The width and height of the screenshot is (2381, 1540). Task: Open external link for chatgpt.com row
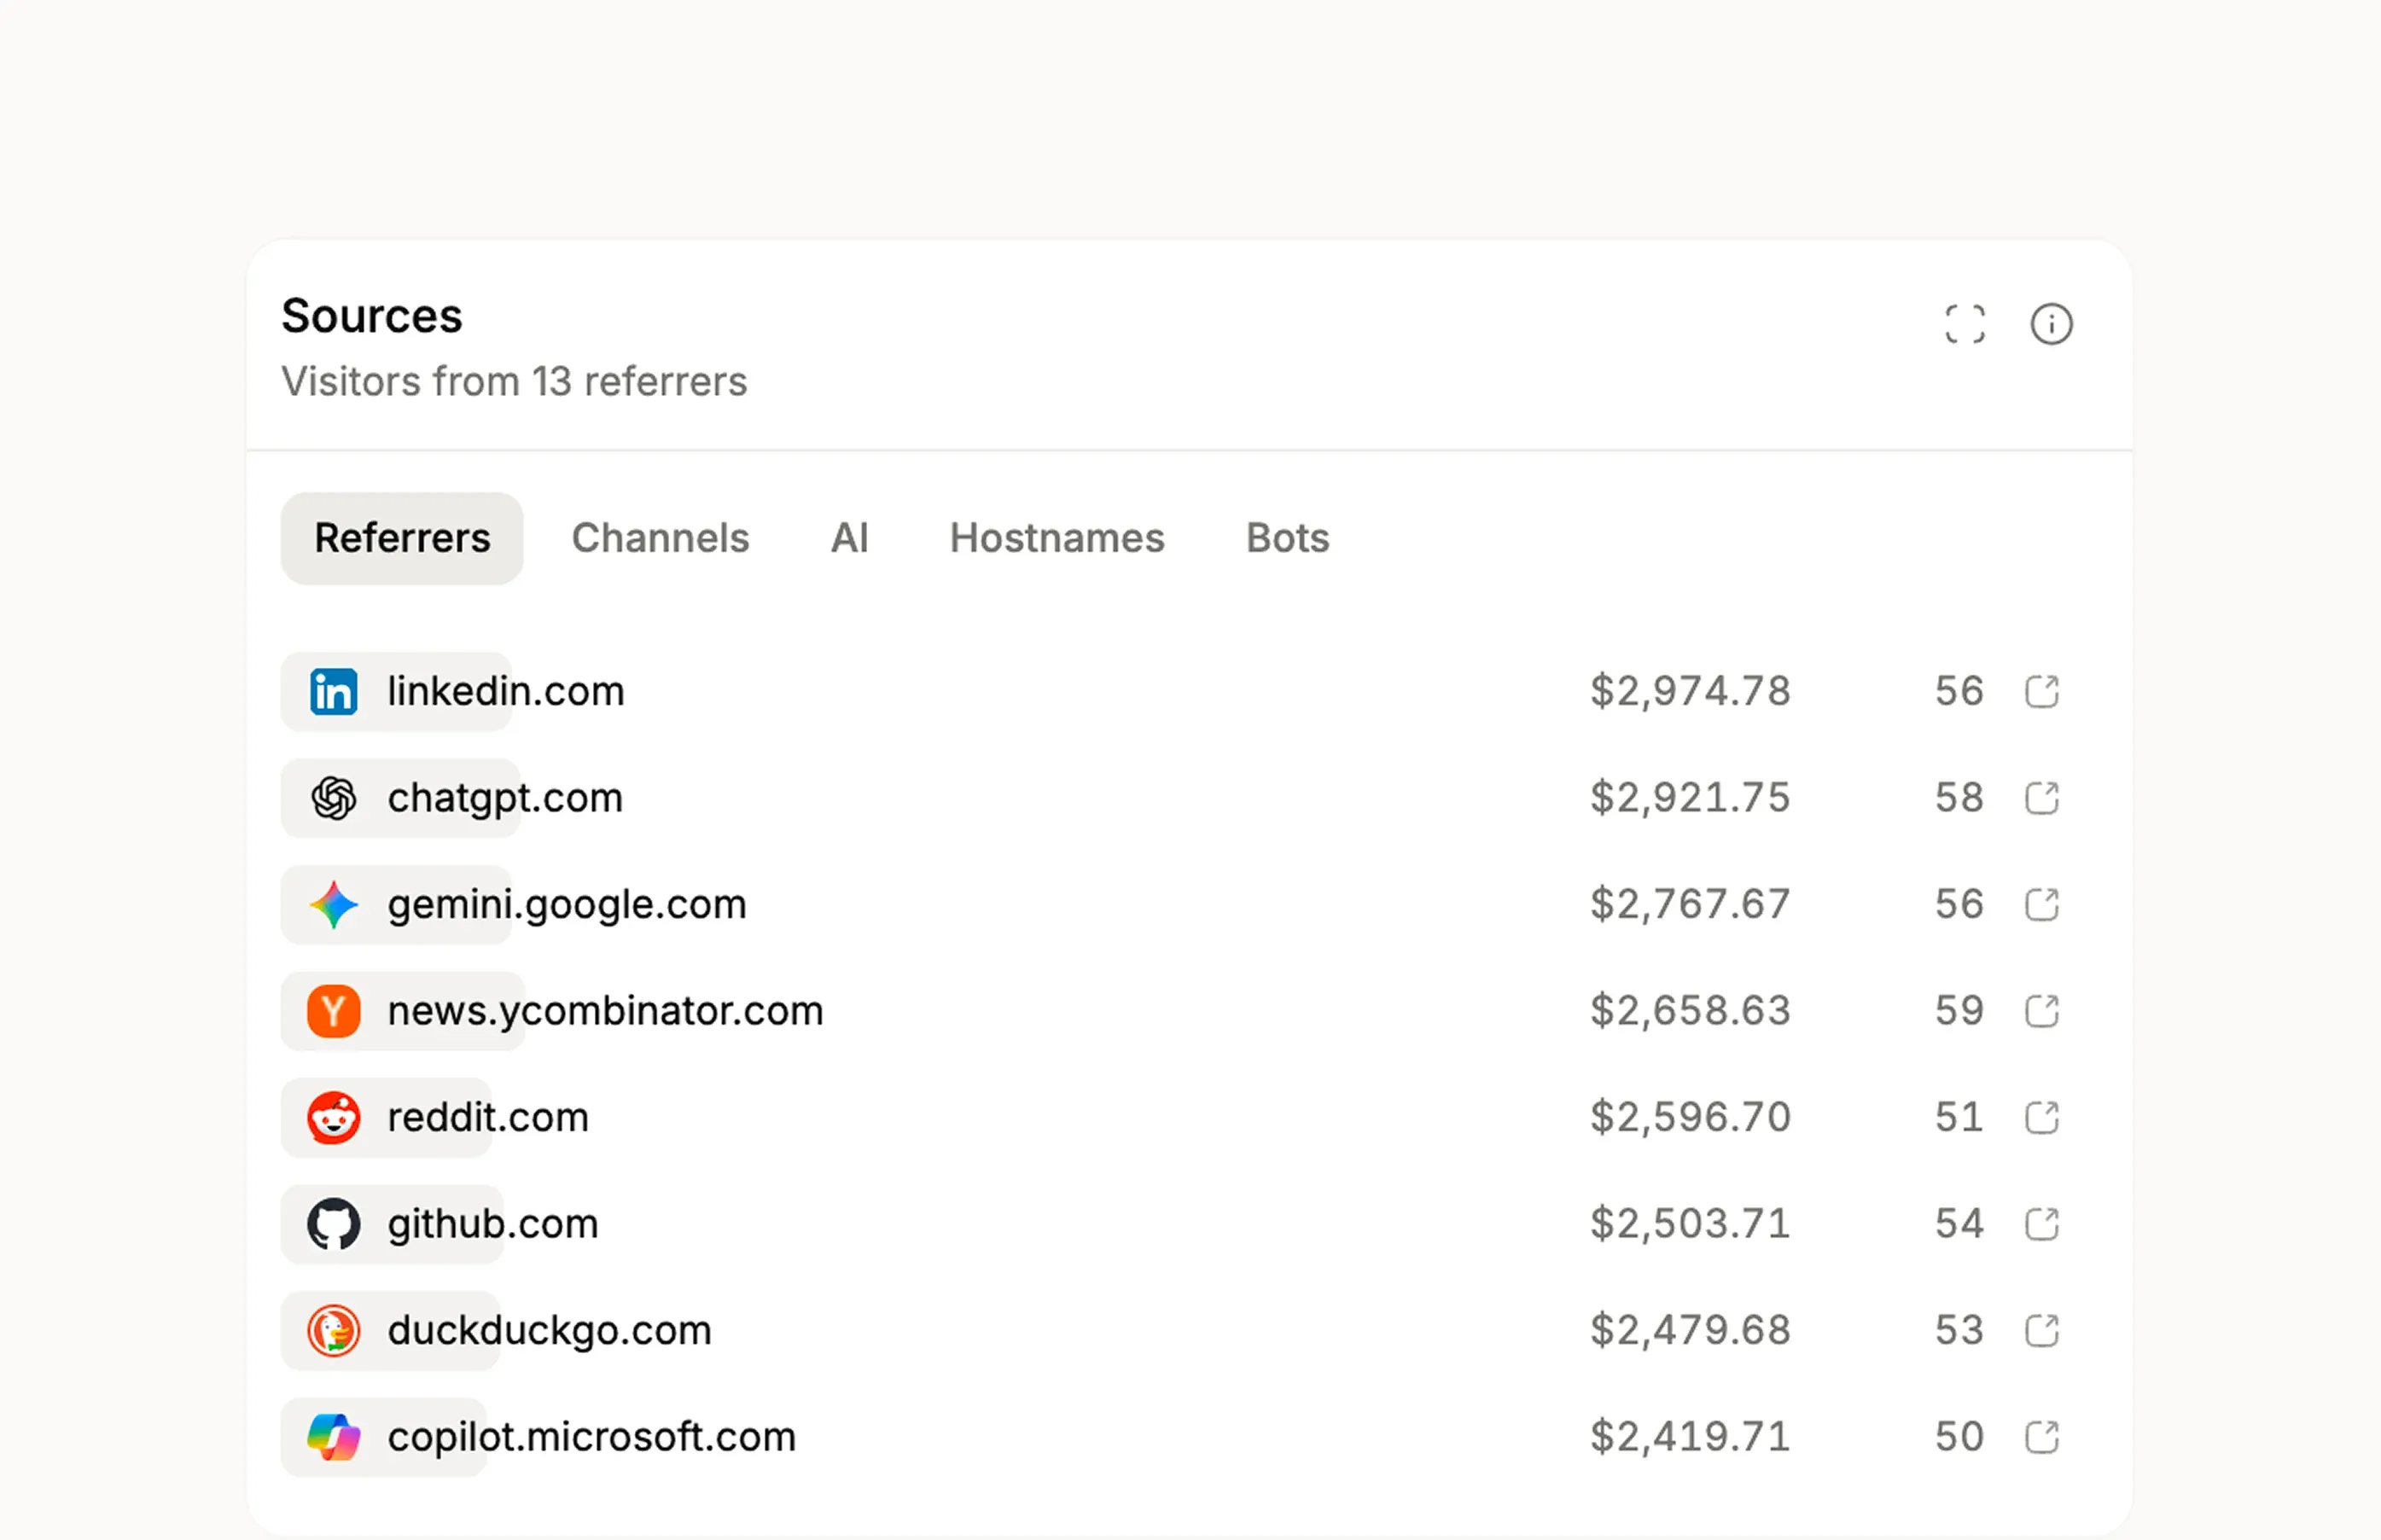2041,798
